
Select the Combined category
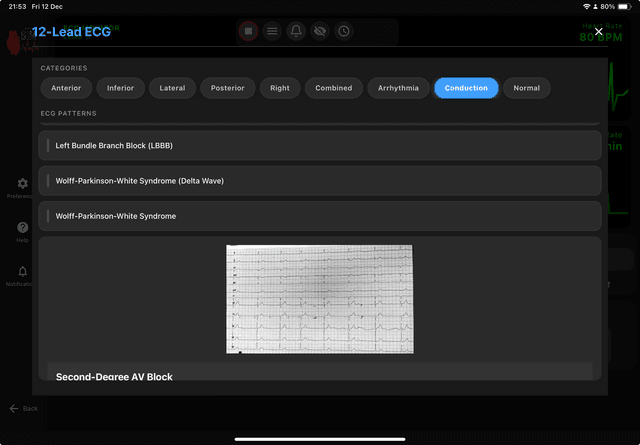point(334,88)
